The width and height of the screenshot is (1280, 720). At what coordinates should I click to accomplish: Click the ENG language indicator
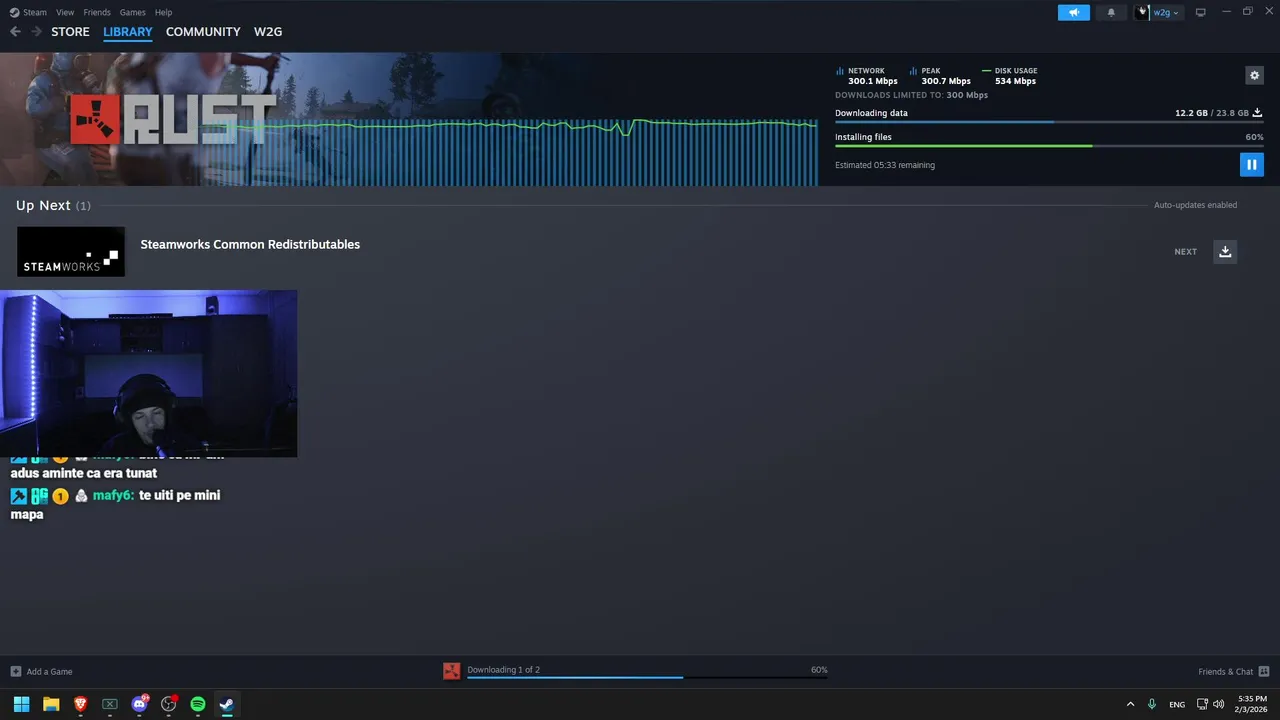point(1177,704)
